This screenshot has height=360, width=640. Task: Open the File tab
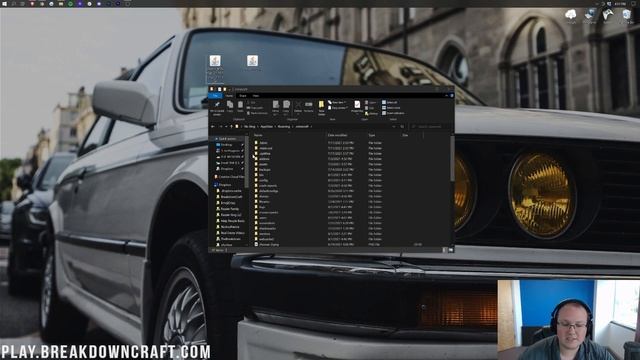215,96
